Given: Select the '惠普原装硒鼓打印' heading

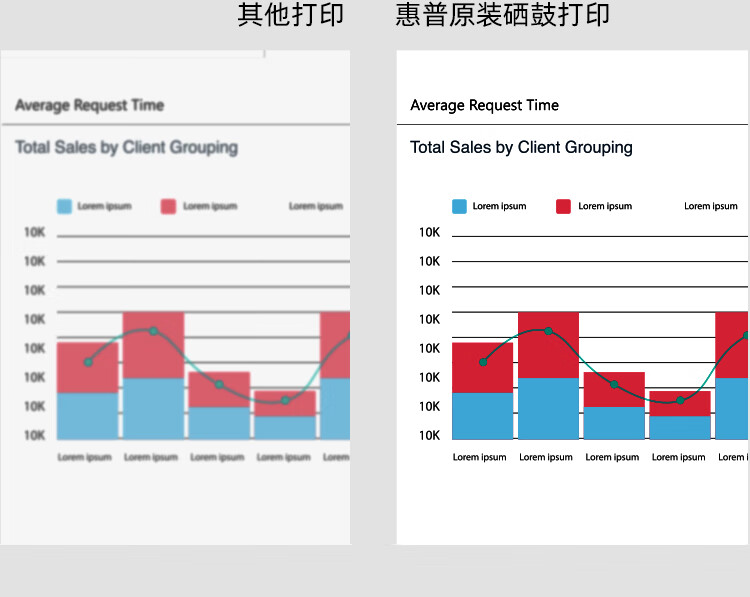Looking at the screenshot, I should click(x=502, y=15).
